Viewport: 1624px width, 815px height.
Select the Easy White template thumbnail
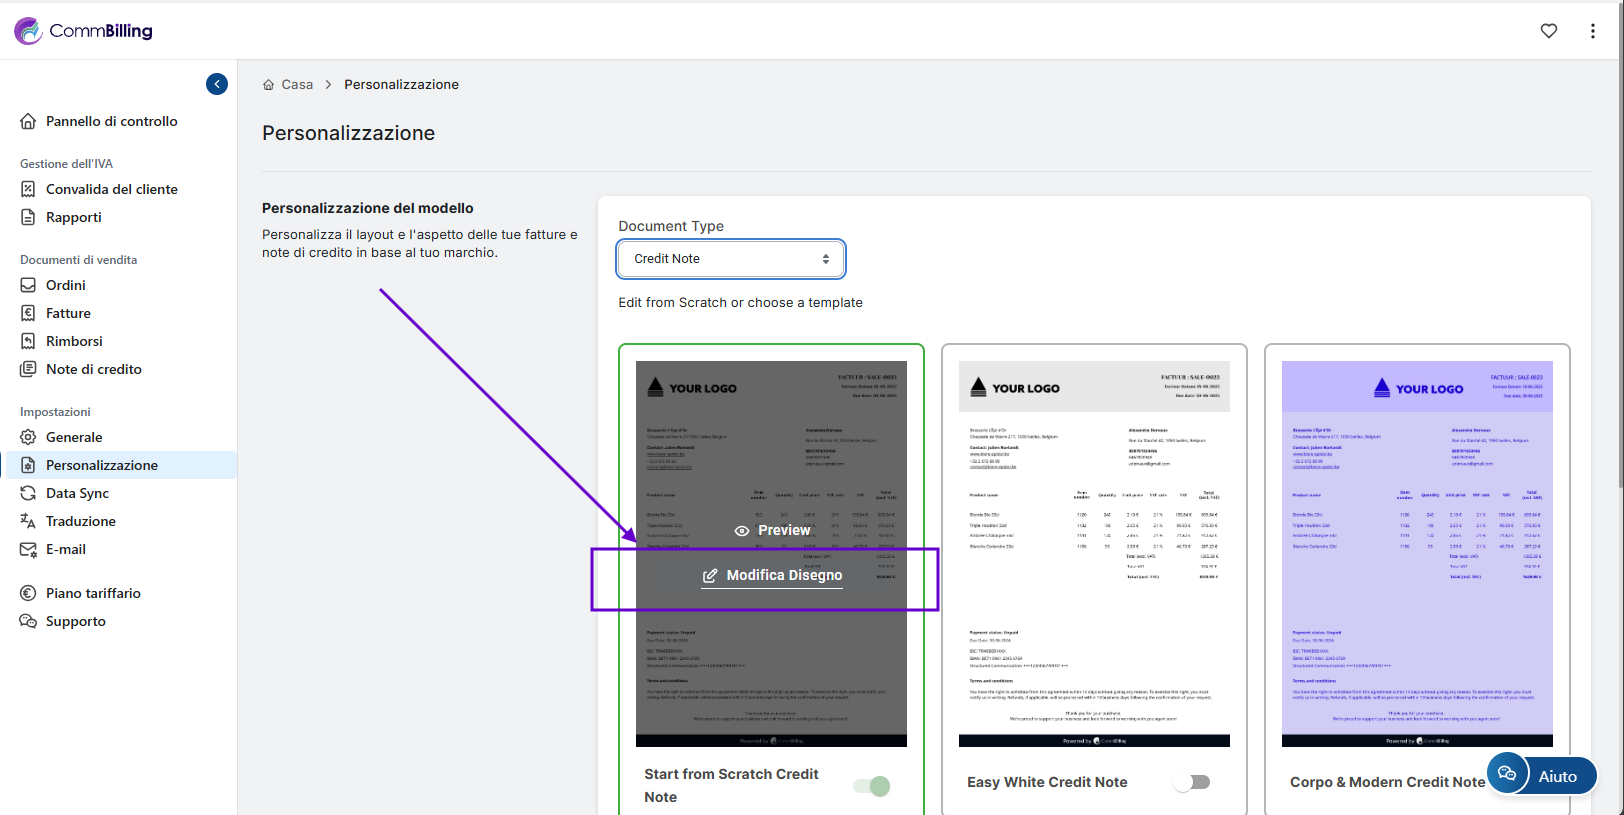click(1094, 553)
